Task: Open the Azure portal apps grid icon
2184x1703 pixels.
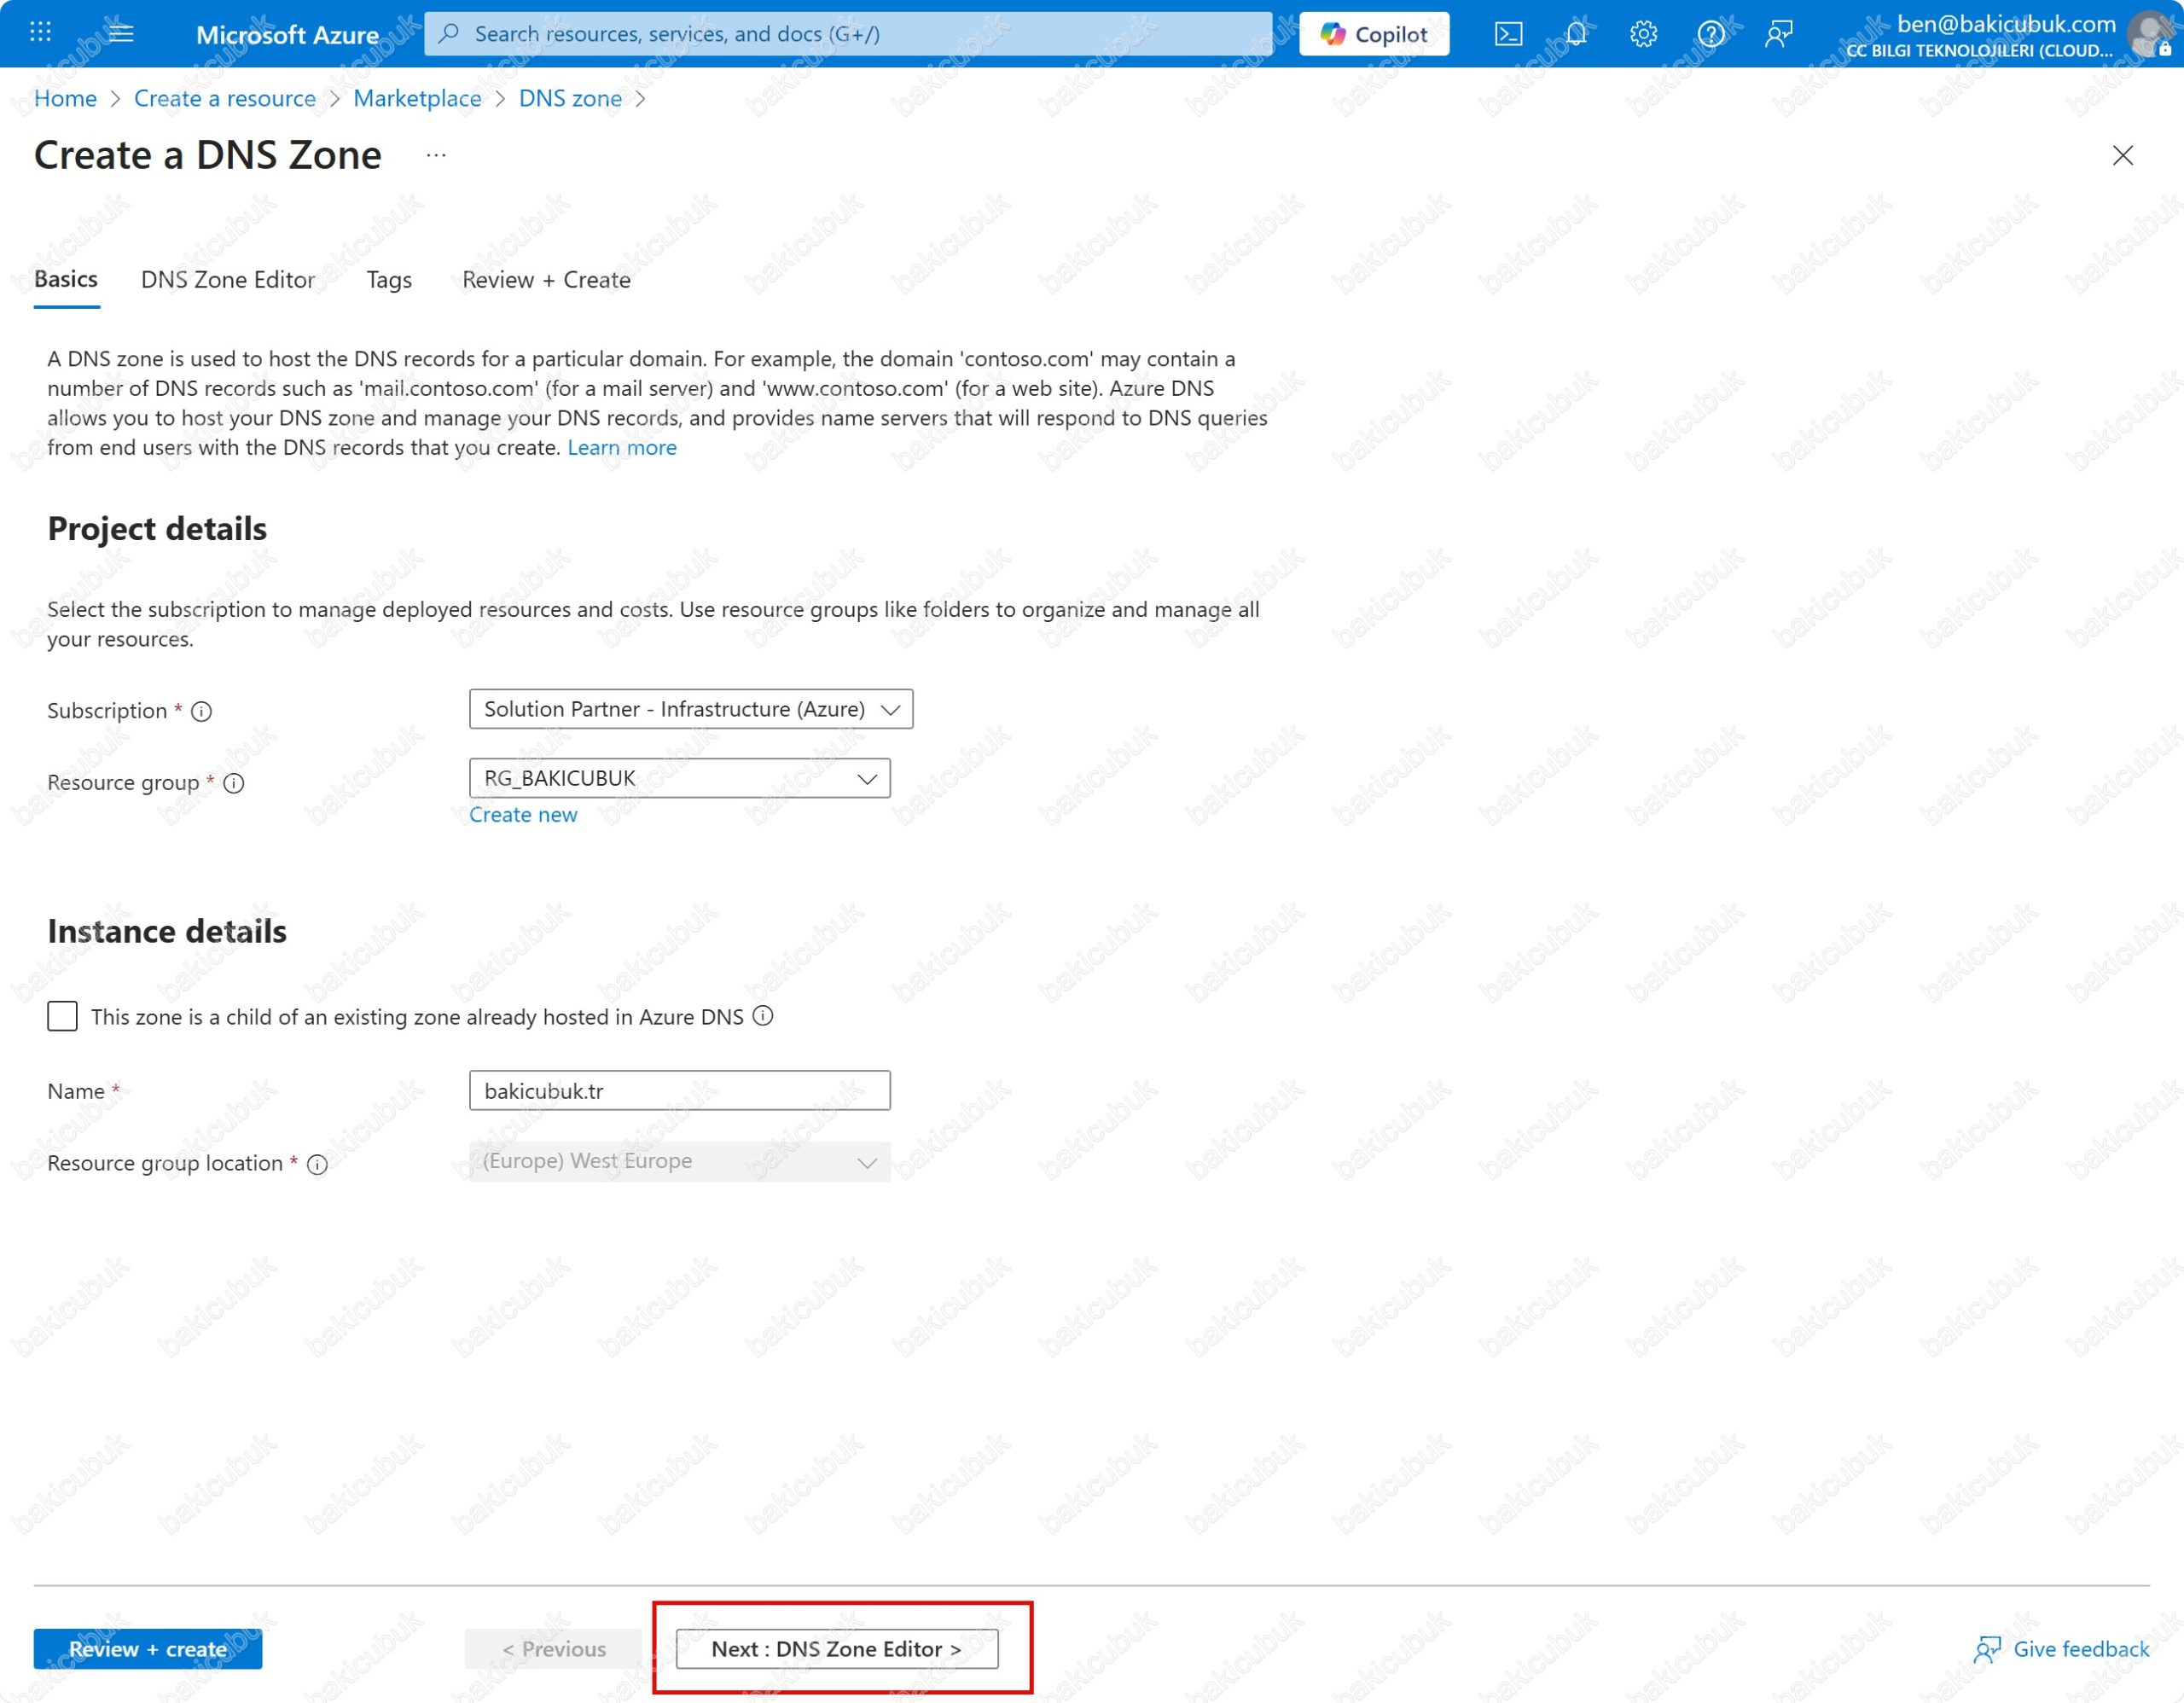Action: click(x=40, y=33)
